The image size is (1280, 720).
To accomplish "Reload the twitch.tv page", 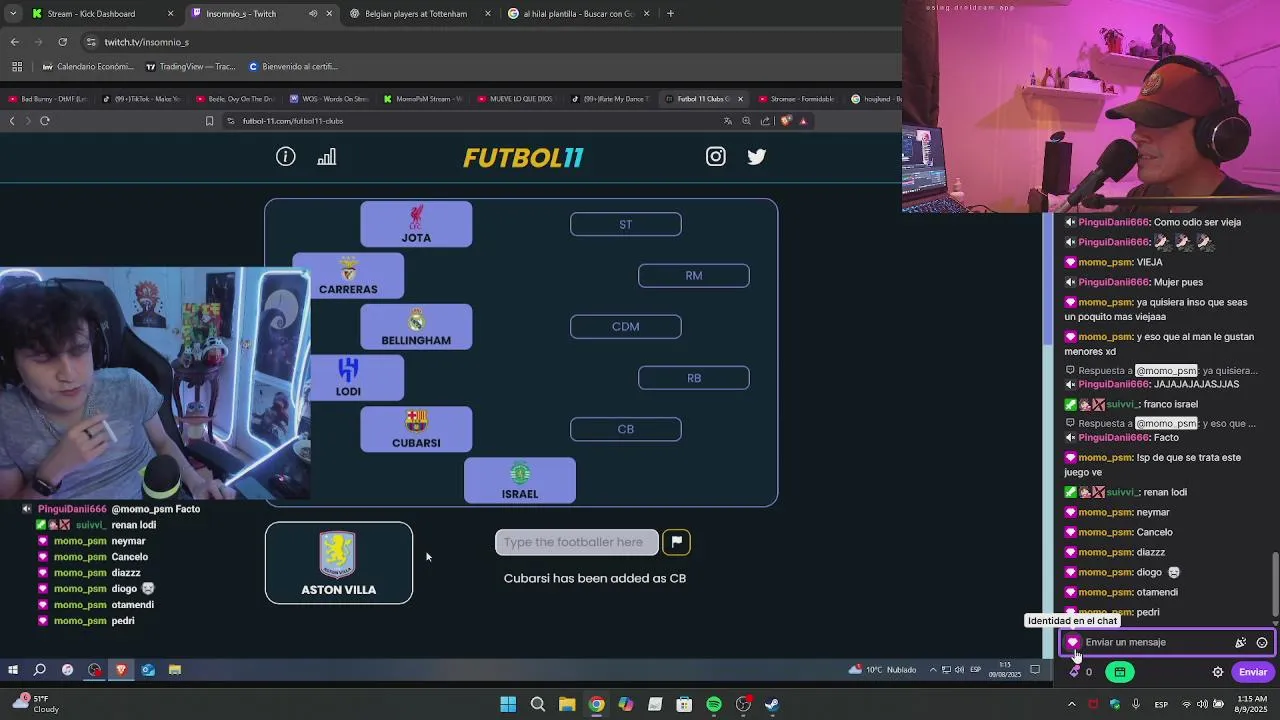I will click(62, 42).
